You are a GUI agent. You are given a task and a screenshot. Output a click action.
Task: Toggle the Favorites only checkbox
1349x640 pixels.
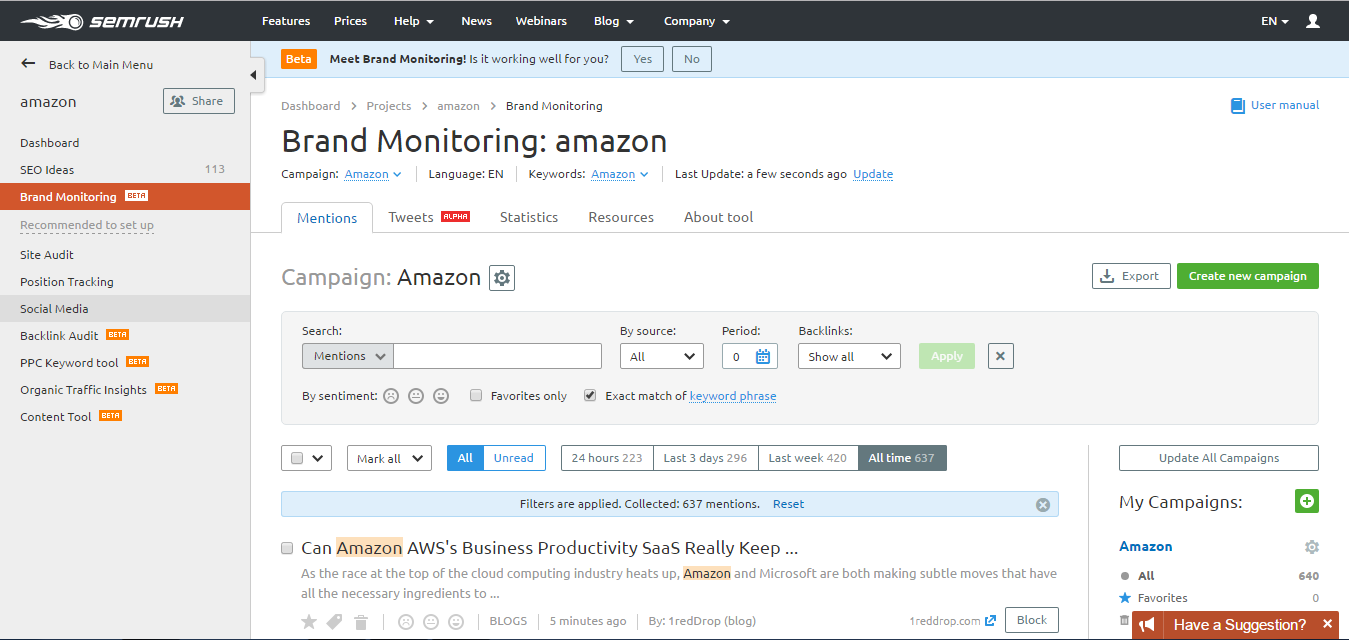(x=476, y=395)
